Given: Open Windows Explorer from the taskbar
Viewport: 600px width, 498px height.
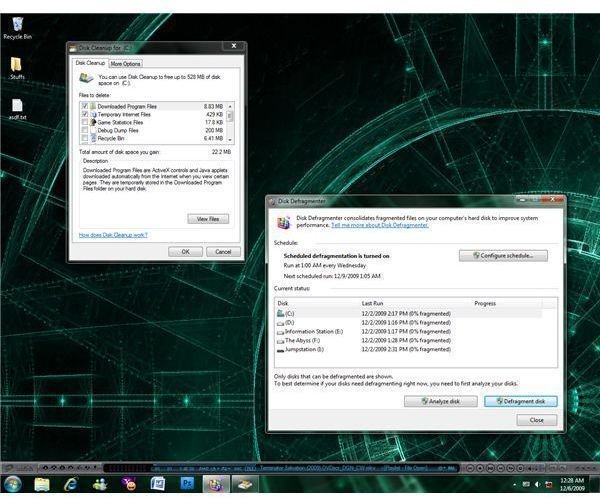Looking at the screenshot, I should click(42, 484).
